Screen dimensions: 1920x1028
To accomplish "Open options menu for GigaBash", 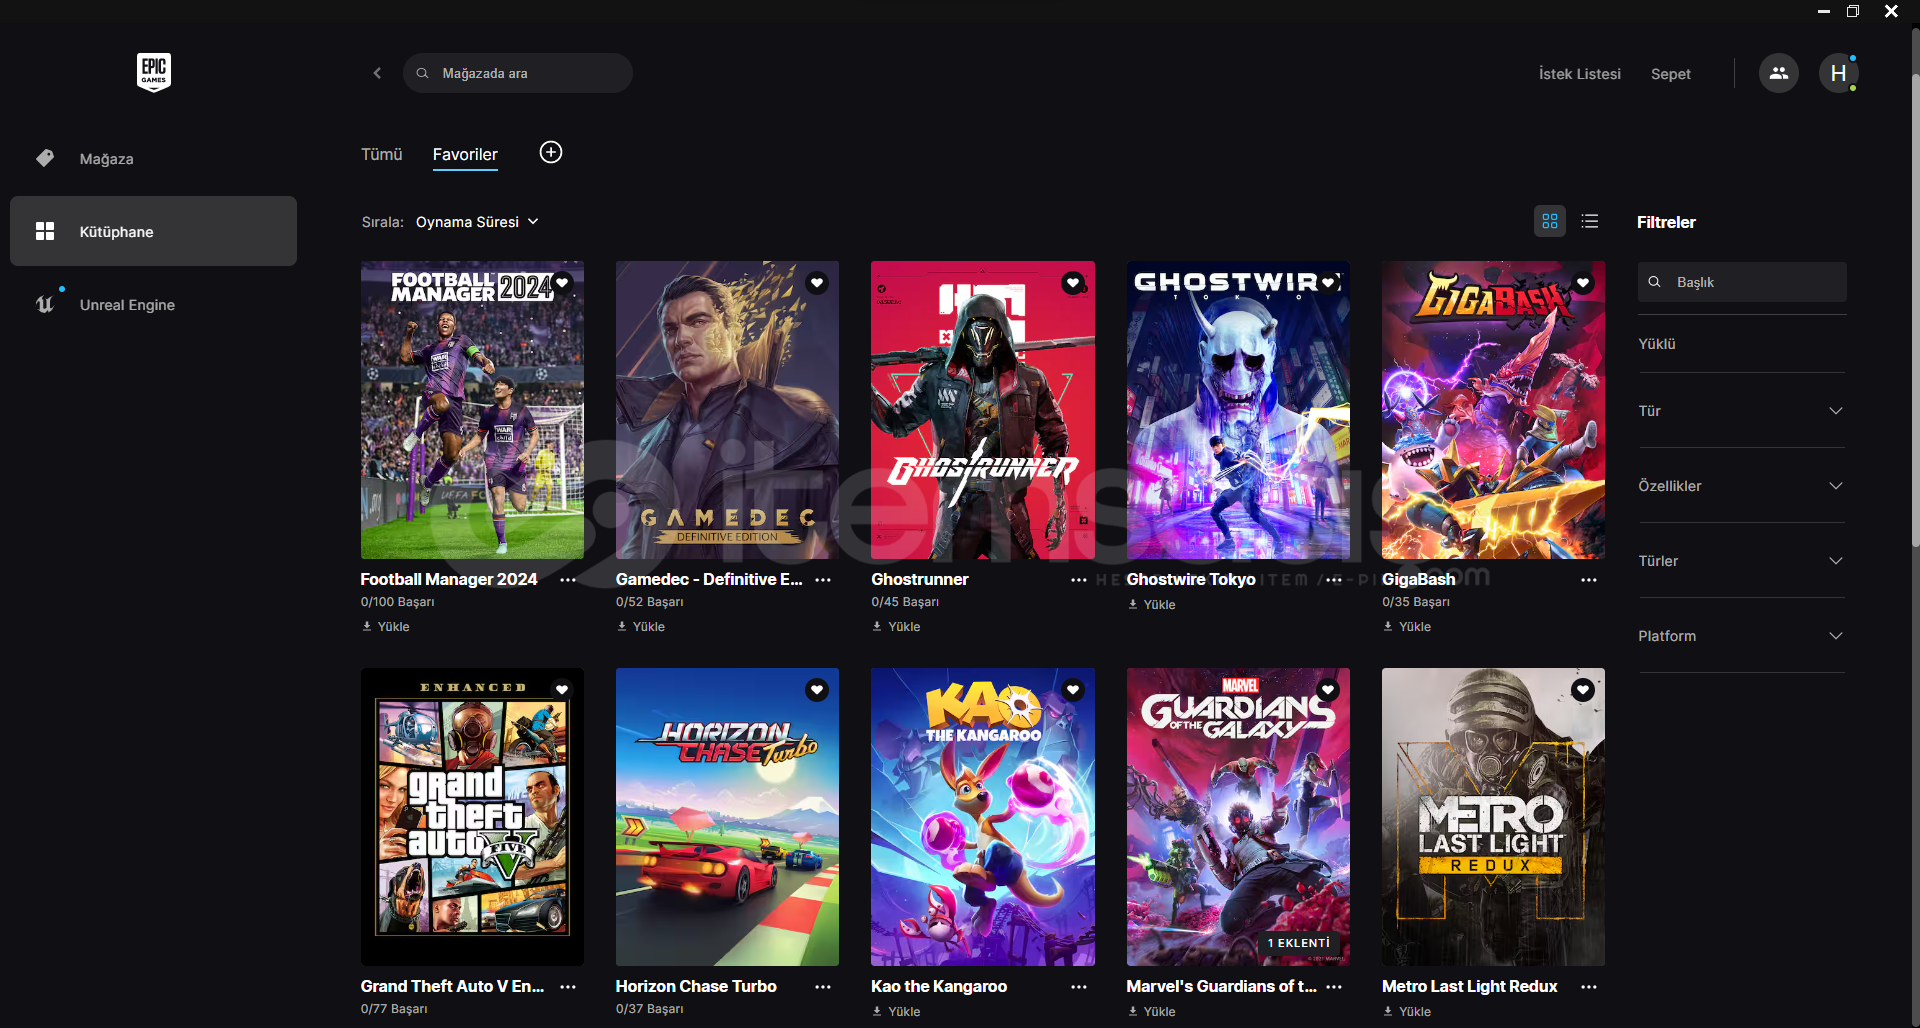I will (1589, 580).
